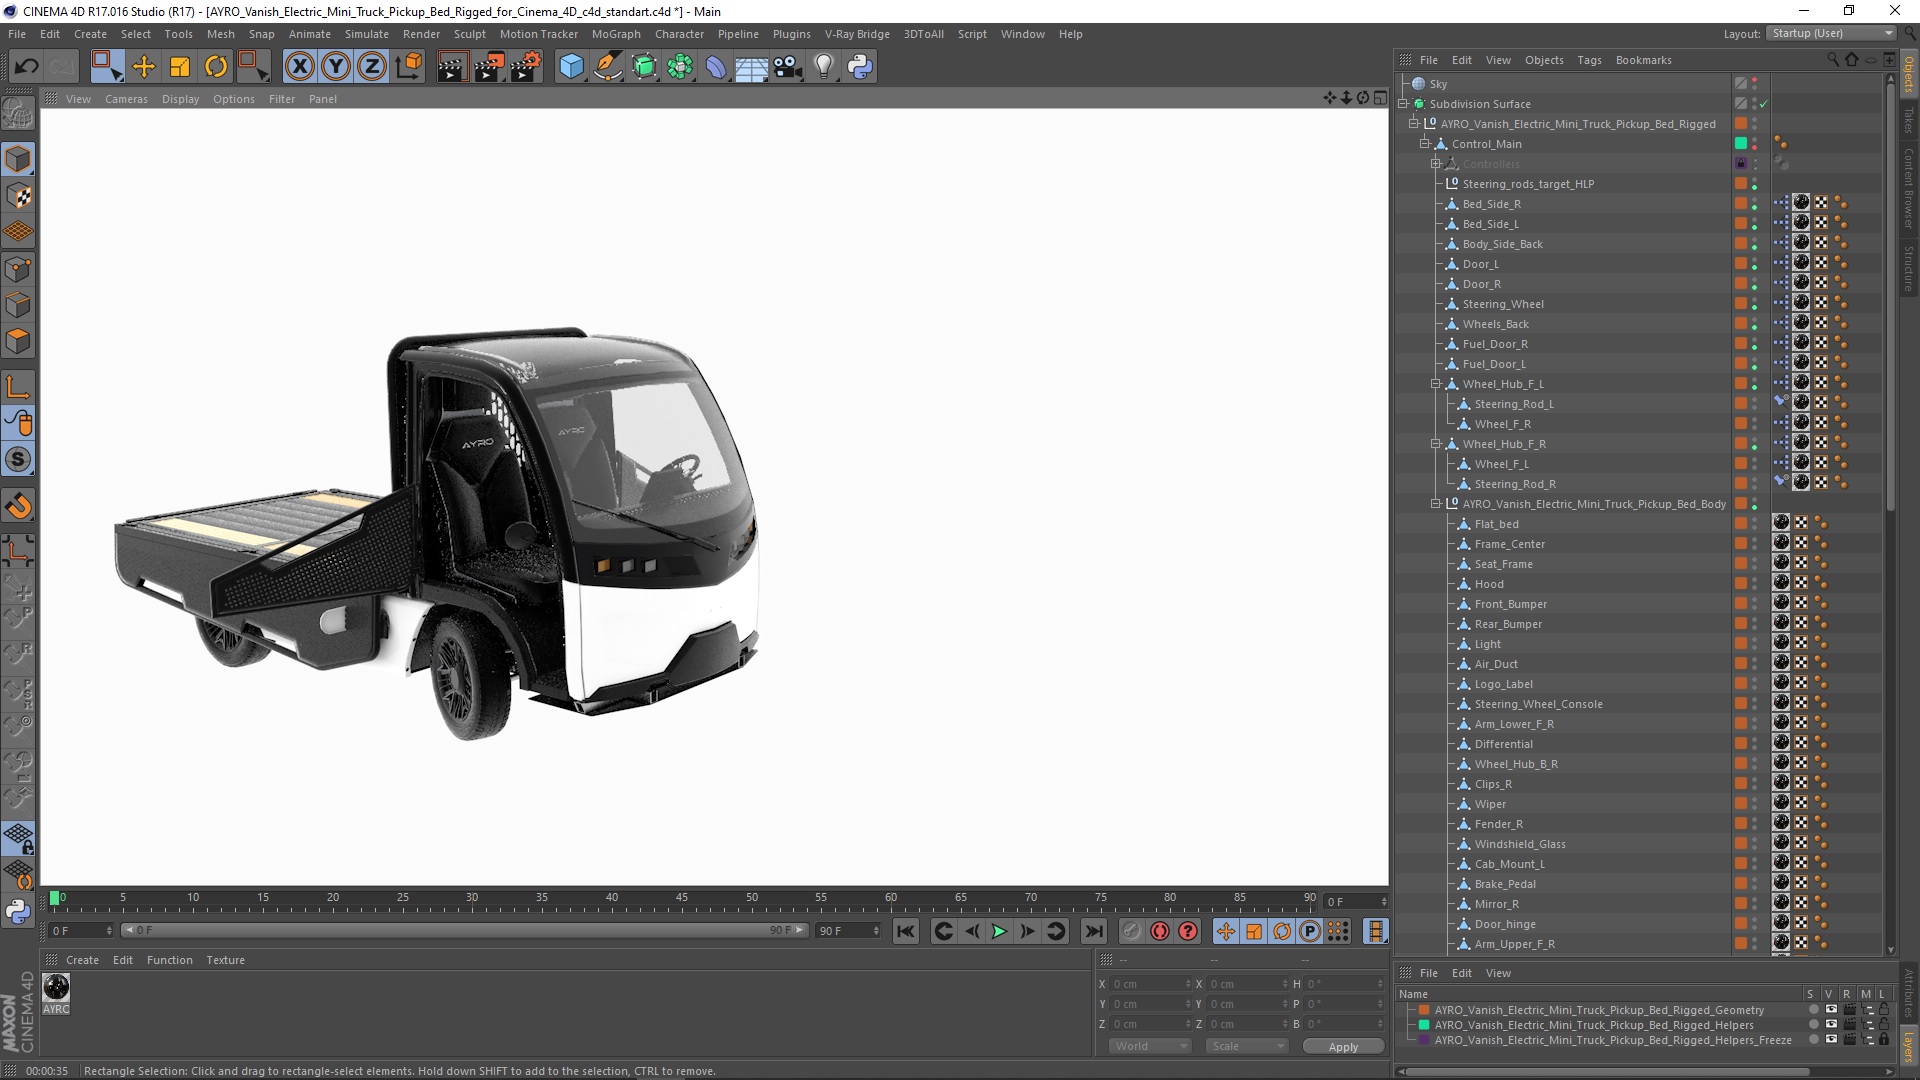The width and height of the screenshot is (1920, 1080).
Task: Click the Undo arrow icon
Action: (x=27, y=67)
